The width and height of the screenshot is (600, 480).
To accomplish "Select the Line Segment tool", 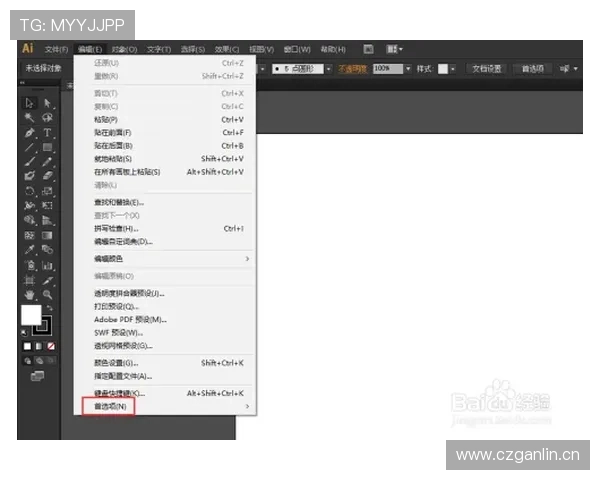I will pos(29,147).
